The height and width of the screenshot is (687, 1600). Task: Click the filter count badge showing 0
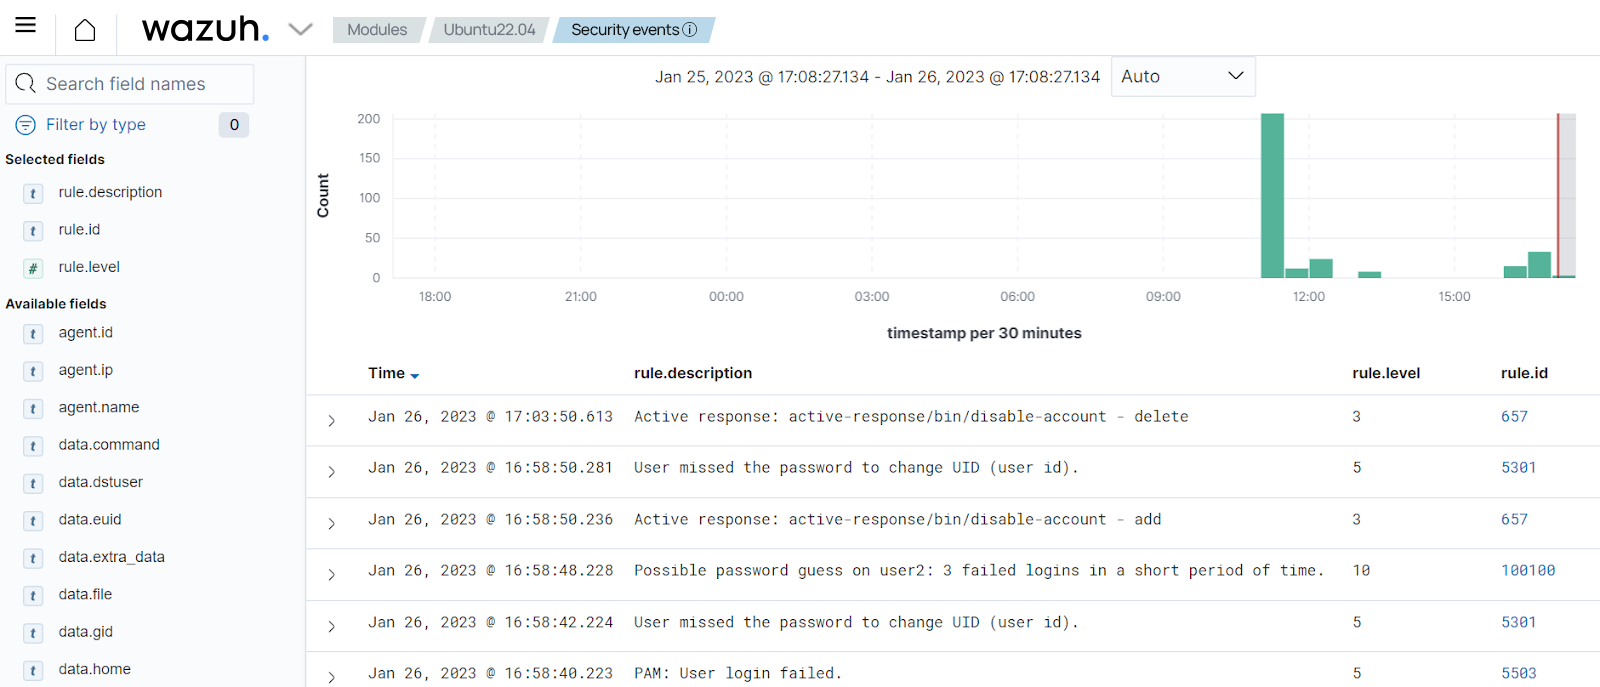[x=234, y=125]
